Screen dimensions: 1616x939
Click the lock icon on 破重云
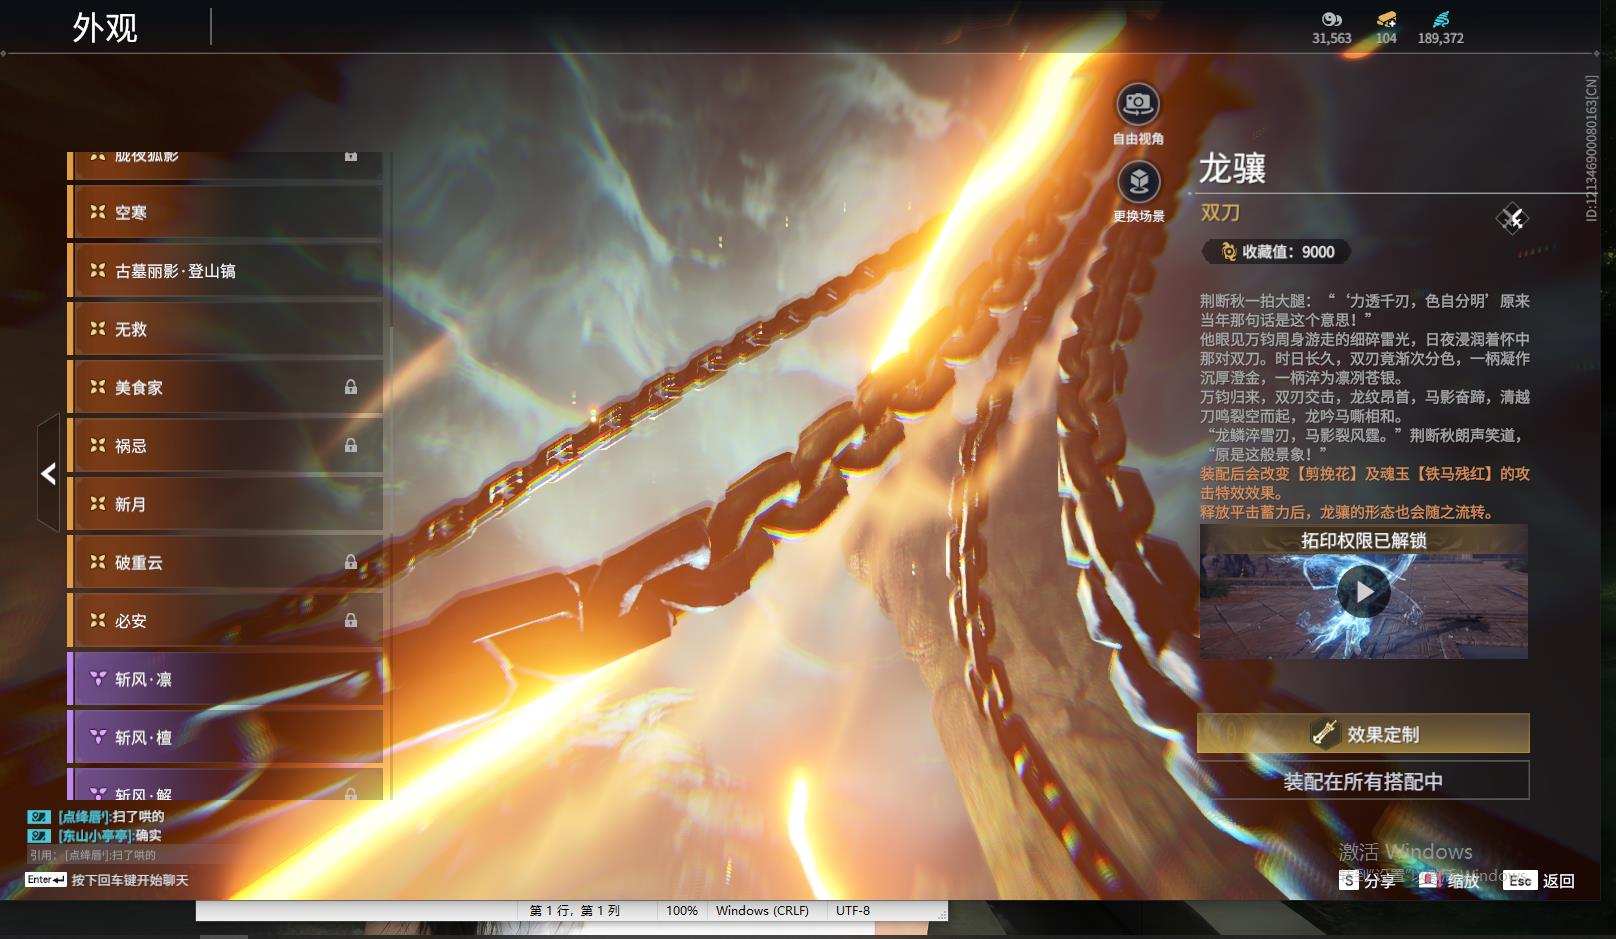pyautogui.click(x=351, y=562)
